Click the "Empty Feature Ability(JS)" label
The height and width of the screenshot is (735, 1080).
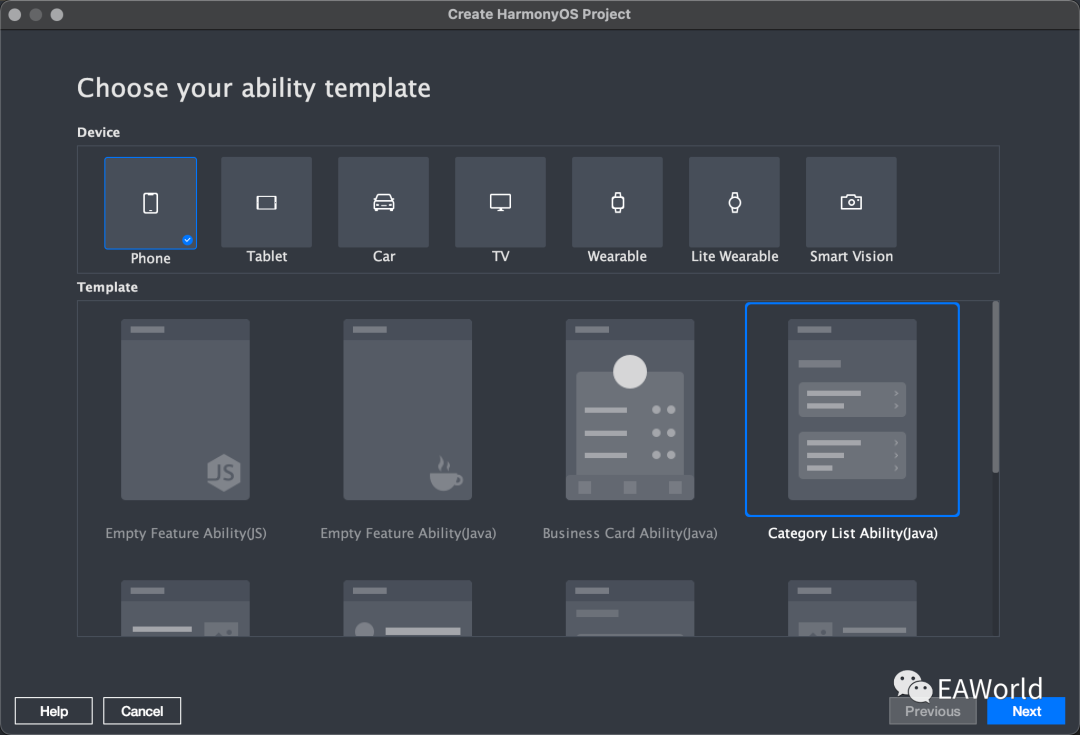click(x=186, y=533)
